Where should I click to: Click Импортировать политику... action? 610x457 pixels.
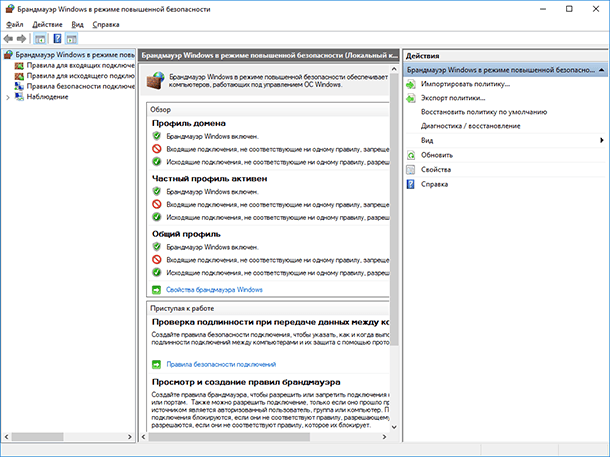pyautogui.click(x=465, y=84)
